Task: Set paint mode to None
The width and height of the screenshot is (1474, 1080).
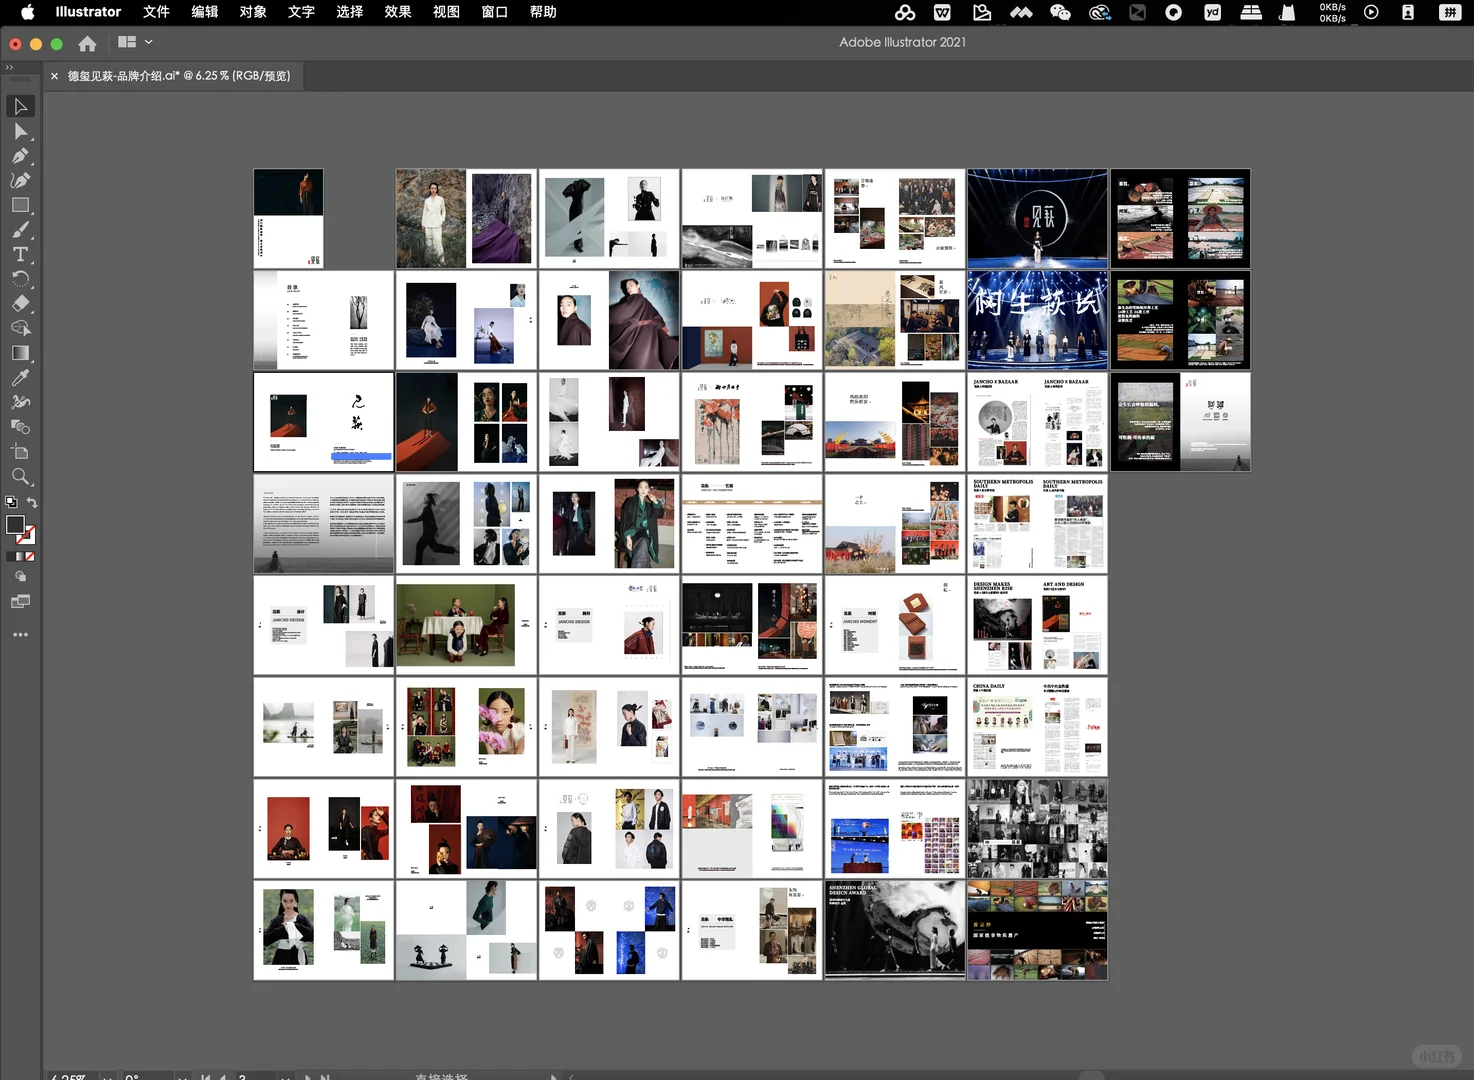Action: tap(30, 557)
